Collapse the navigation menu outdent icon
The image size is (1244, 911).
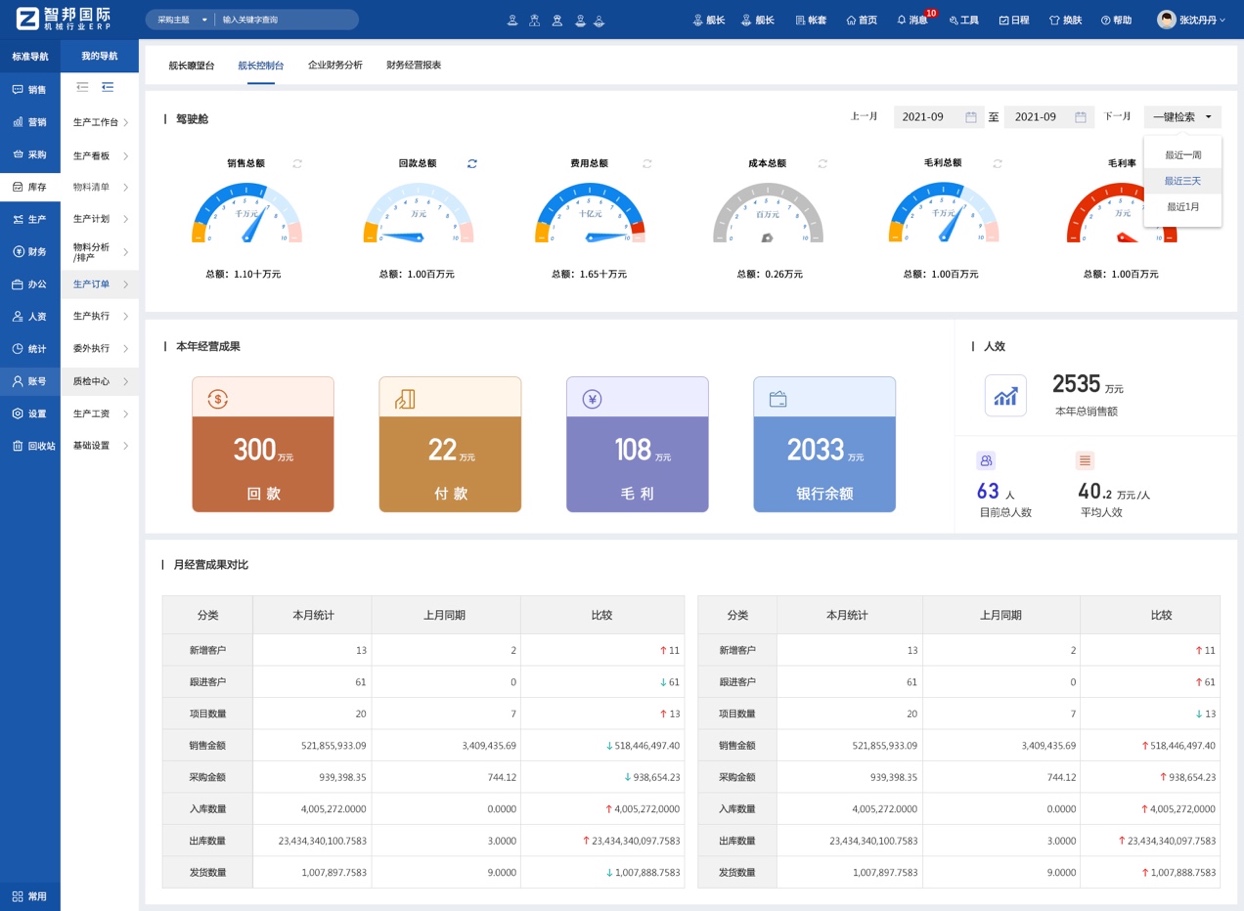pyautogui.click(x=82, y=88)
